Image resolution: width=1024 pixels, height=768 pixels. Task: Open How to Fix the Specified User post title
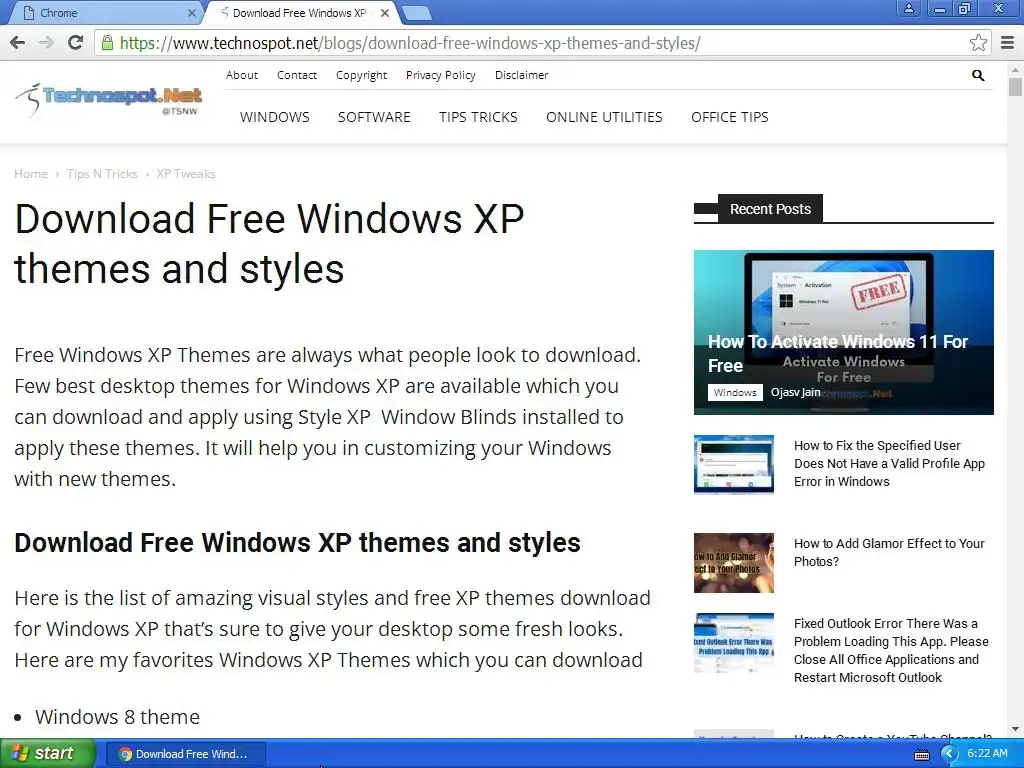point(889,464)
